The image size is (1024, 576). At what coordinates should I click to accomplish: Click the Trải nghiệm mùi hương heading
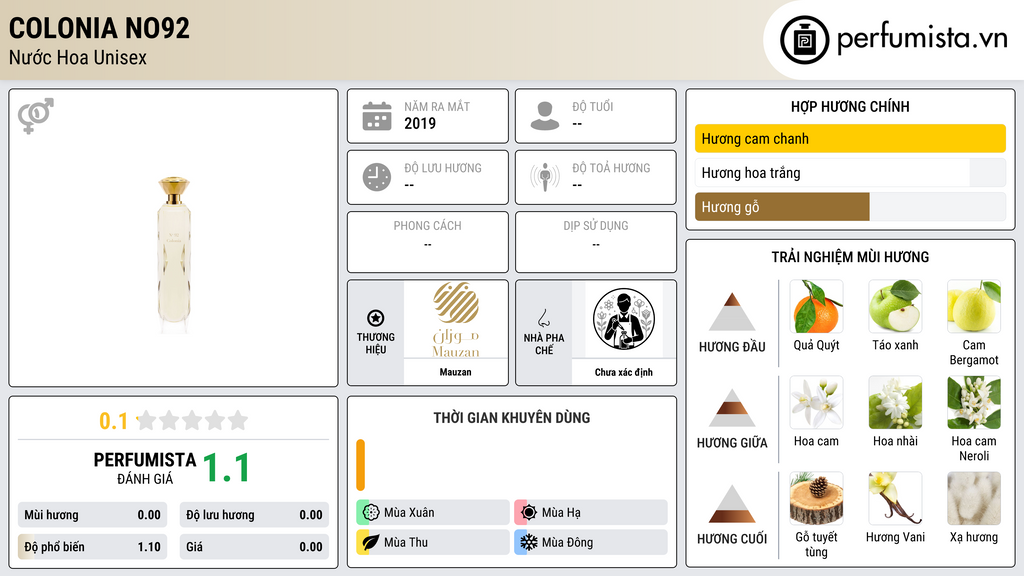pos(850,257)
